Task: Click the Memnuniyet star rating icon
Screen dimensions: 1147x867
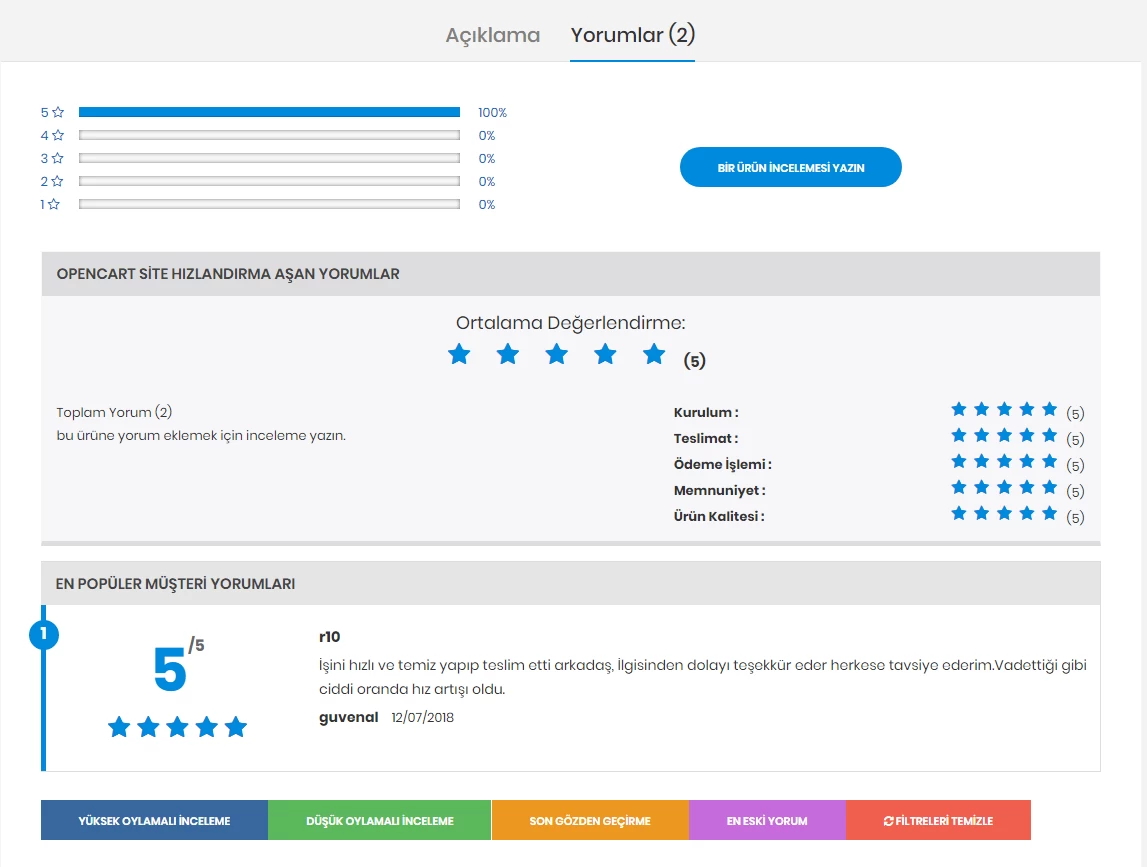Action: click(x=1002, y=487)
